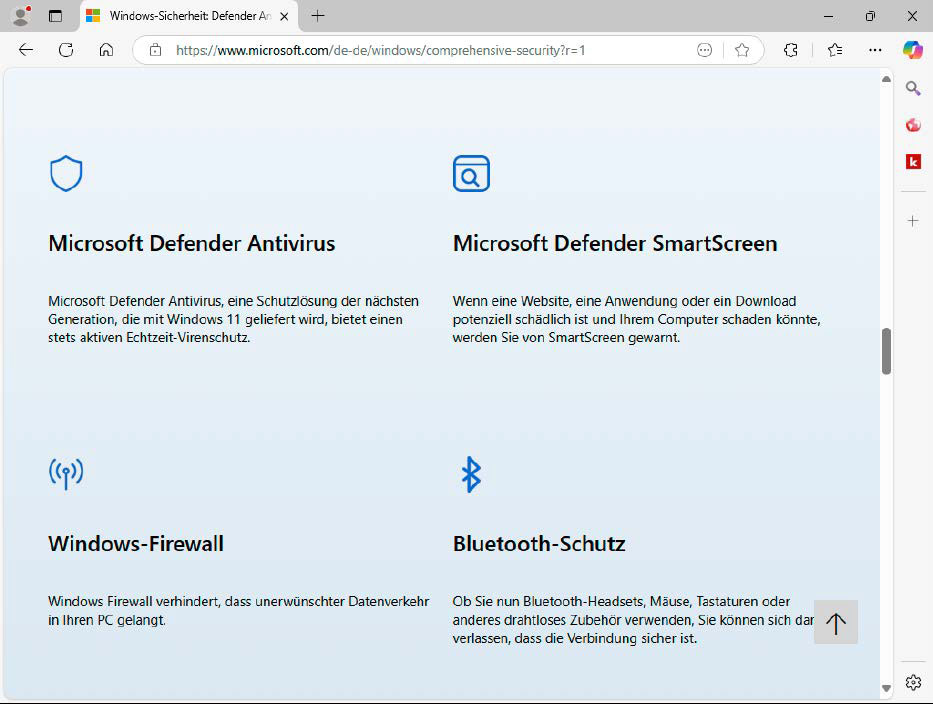933x704 pixels.
Task: Click the Bluetooth-Schutz heading
Action: [x=539, y=543]
